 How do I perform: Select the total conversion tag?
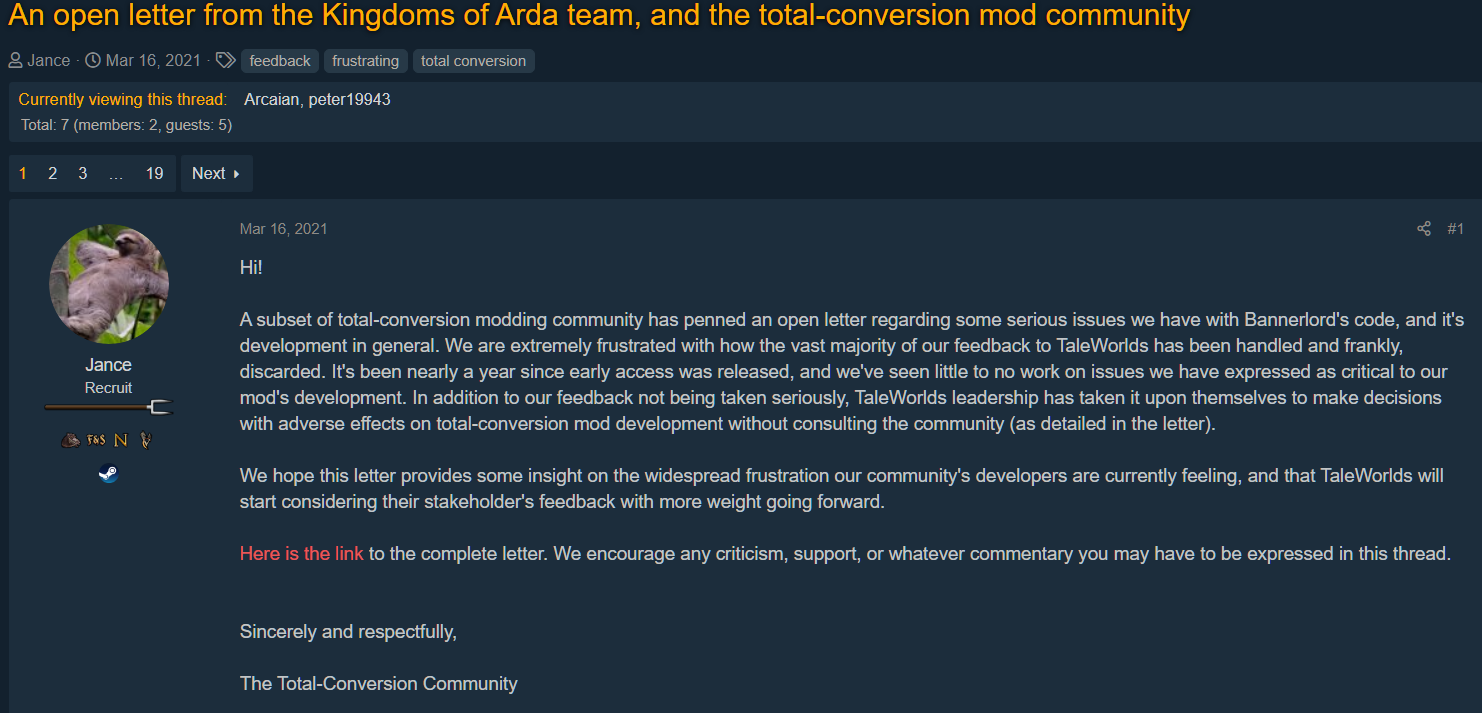[473, 61]
